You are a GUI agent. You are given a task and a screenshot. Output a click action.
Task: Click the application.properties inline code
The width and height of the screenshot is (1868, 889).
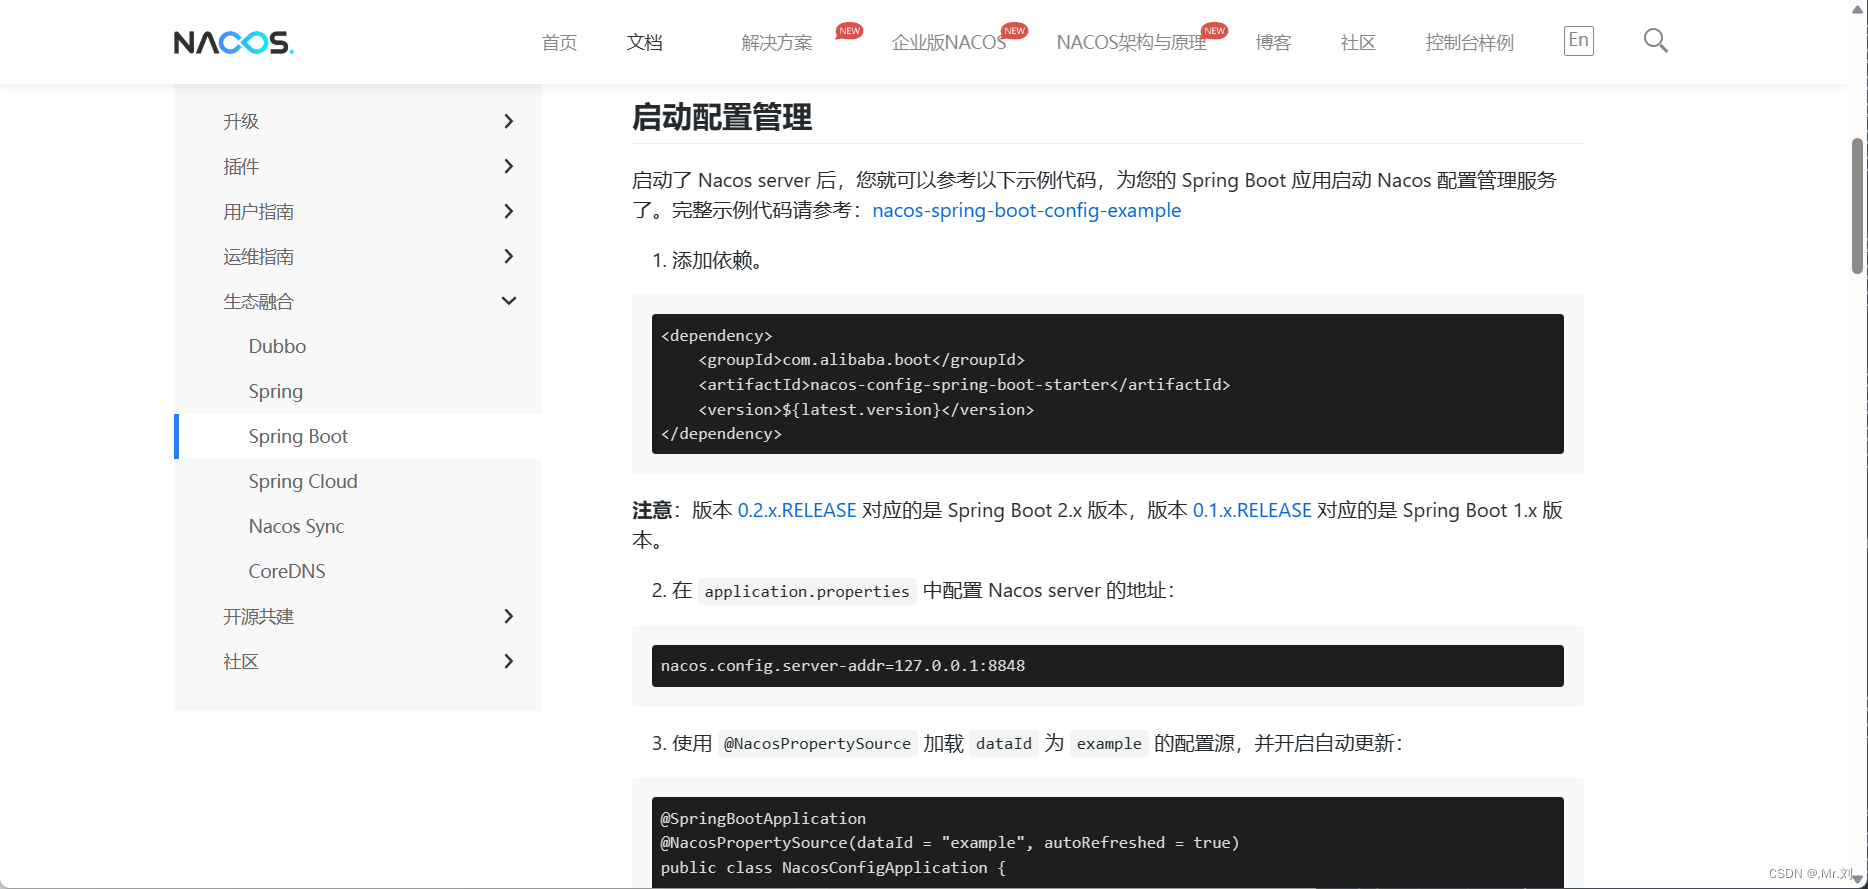tap(807, 591)
